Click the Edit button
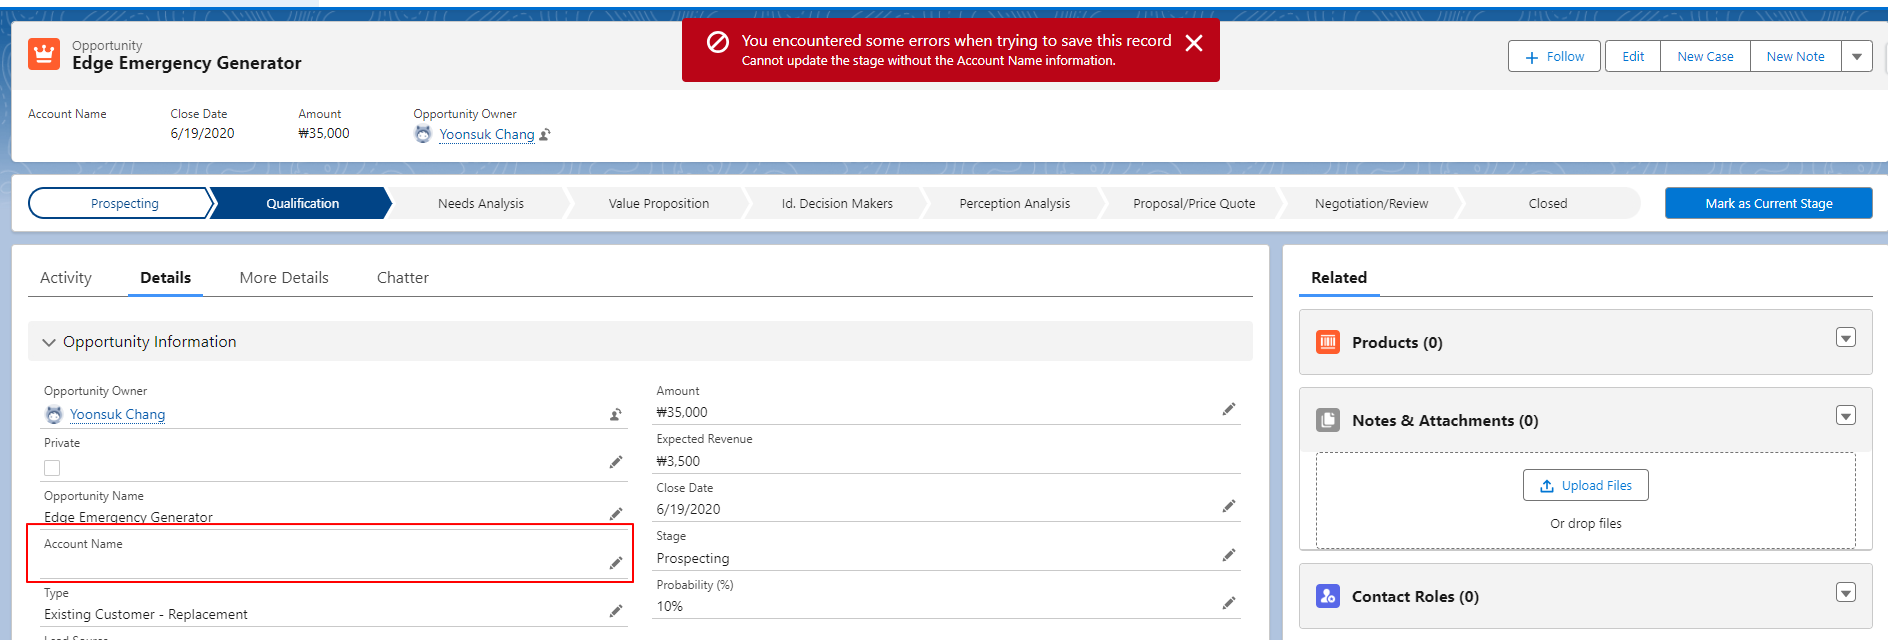This screenshot has width=1888, height=640. pyautogui.click(x=1633, y=57)
